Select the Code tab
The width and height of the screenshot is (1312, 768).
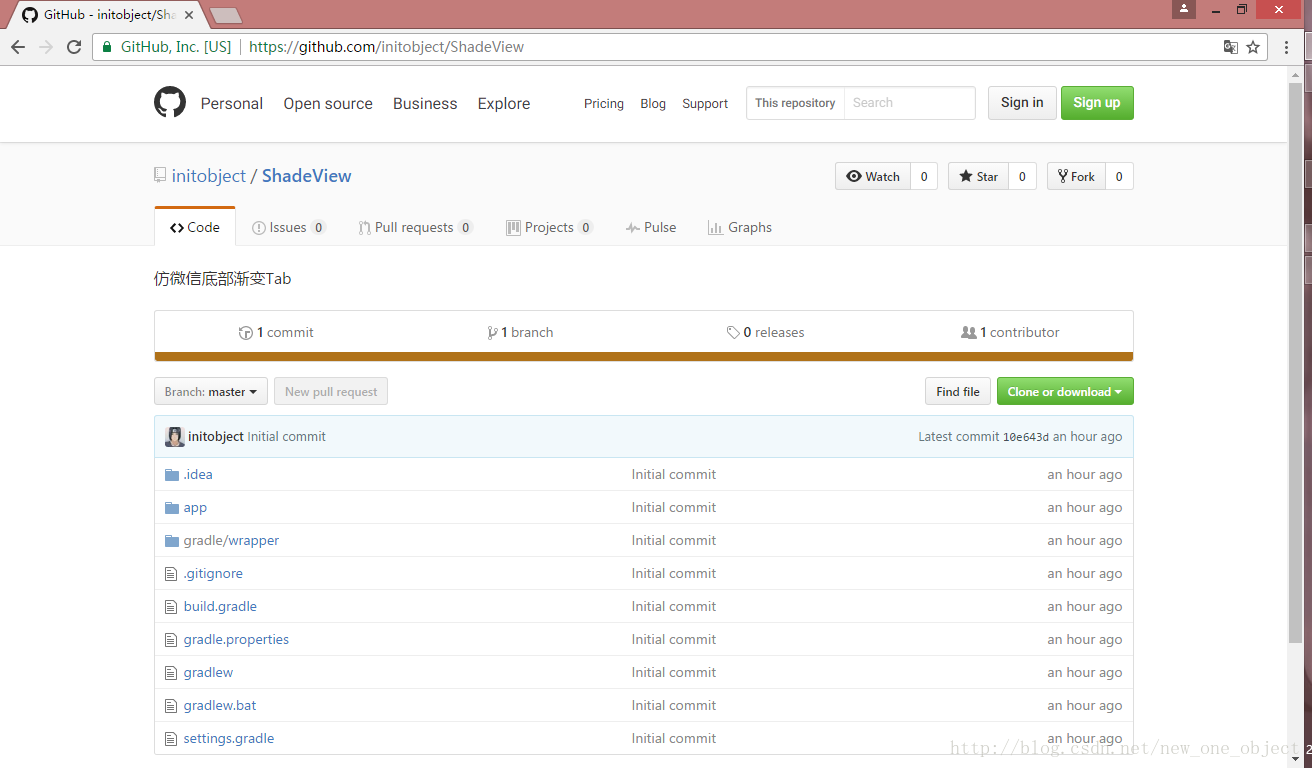click(x=195, y=227)
